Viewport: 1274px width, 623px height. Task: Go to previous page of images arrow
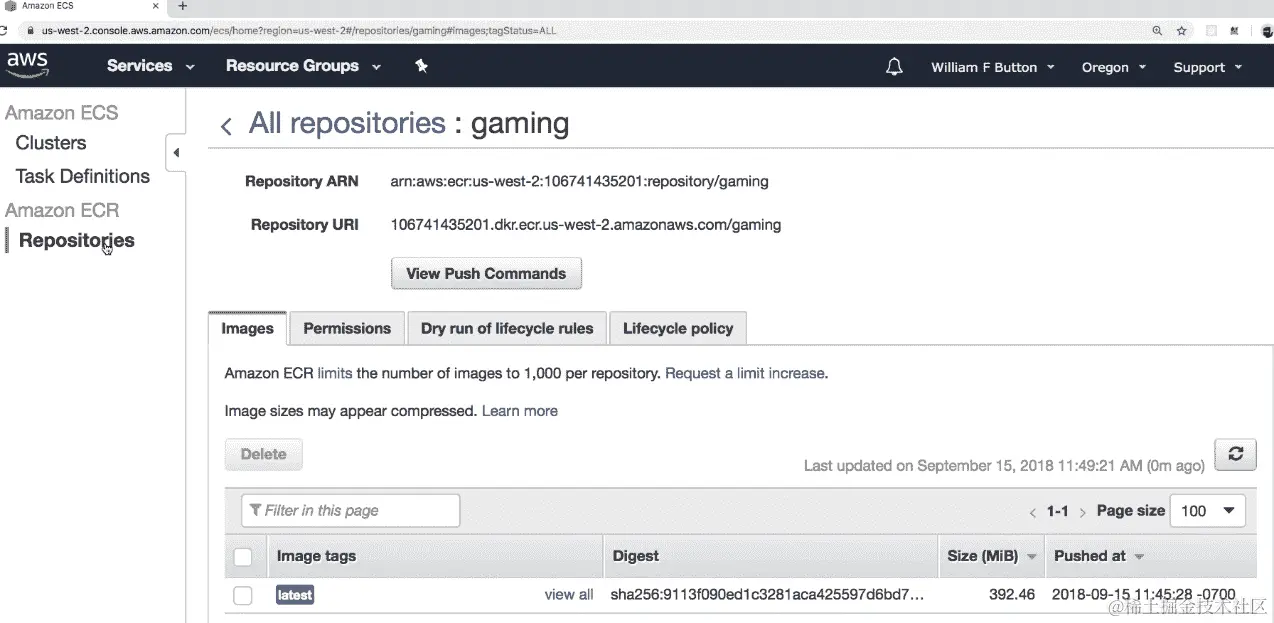(1032, 512)
